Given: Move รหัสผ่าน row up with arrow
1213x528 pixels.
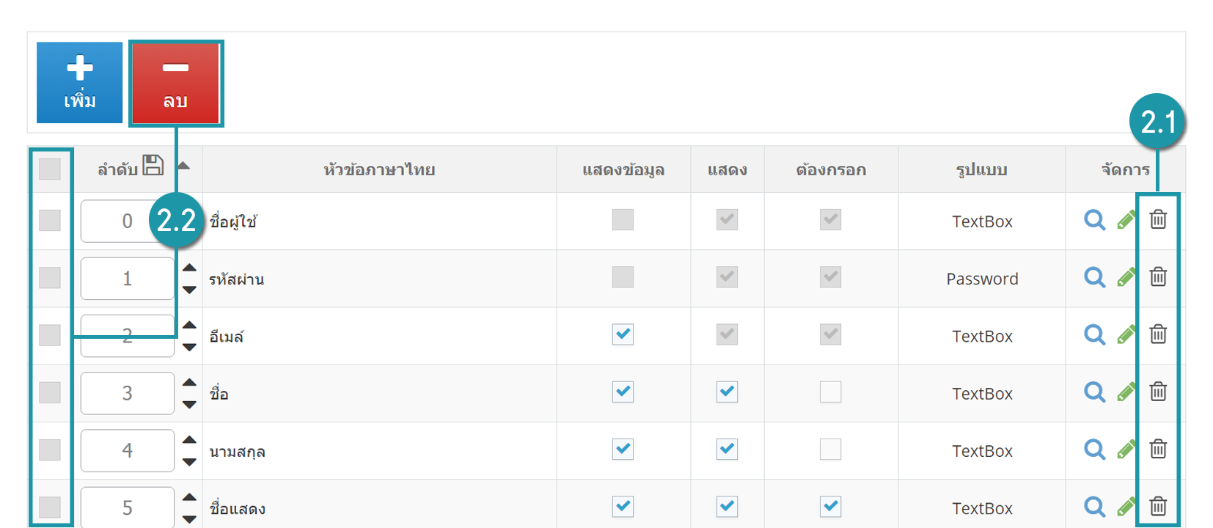Looking at the screenshot, I should (x=189, y=268).
